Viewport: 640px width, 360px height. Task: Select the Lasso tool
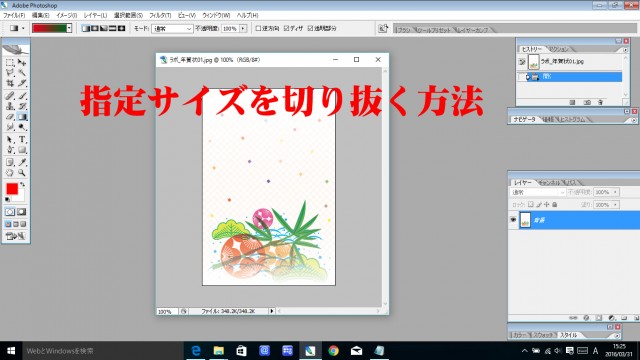coord(10,73)
